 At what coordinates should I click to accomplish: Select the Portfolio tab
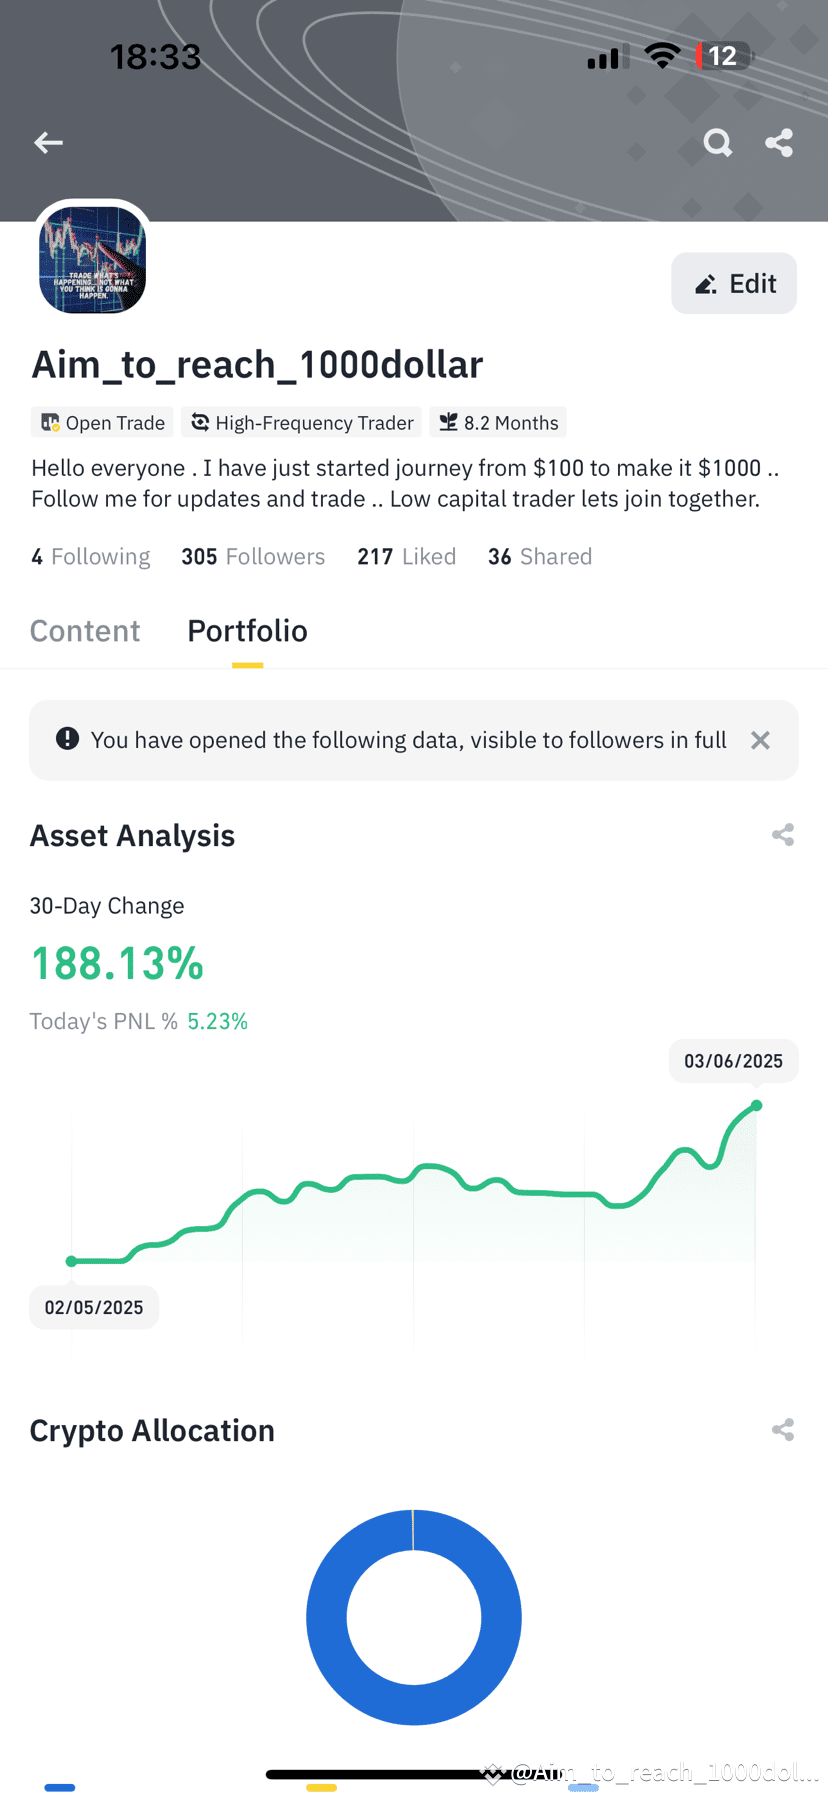click(248, 631)
